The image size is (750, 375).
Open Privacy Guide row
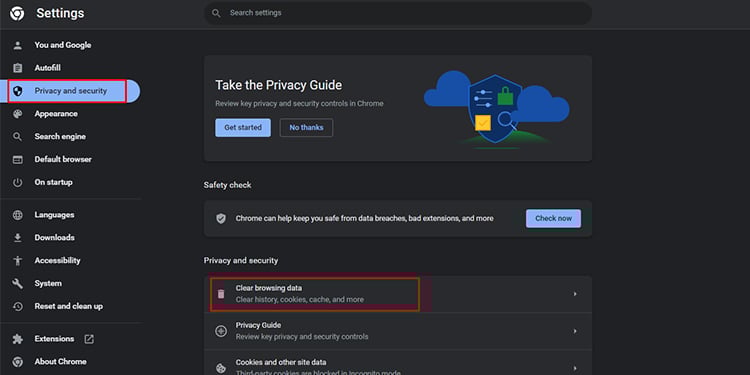pyautogui.click(x=398, y=331)
